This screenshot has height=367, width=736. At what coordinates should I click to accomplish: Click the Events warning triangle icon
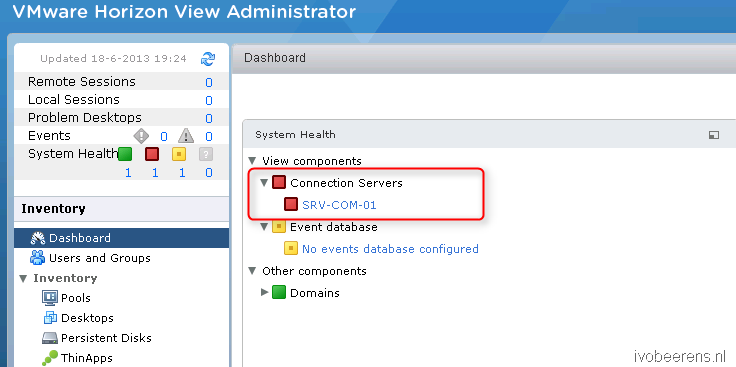pyautogui.click(x=186, y=136)
